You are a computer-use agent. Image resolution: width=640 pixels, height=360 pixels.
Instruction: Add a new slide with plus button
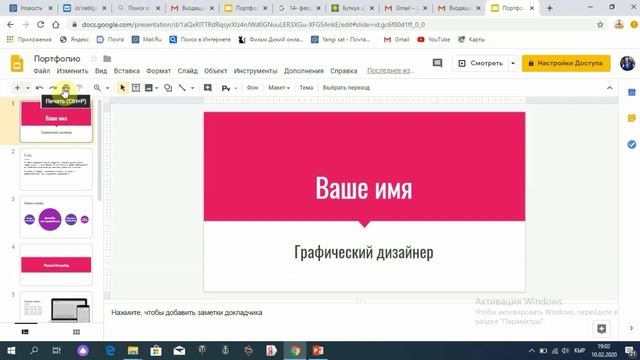[17, 88]
